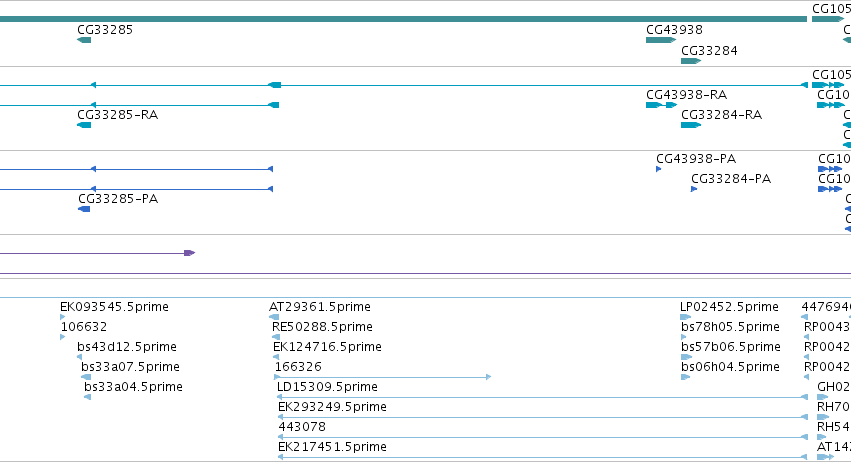Click the CG33284 gene arrow feature
This screenshot has height=462, width=851.
point(691,61)
